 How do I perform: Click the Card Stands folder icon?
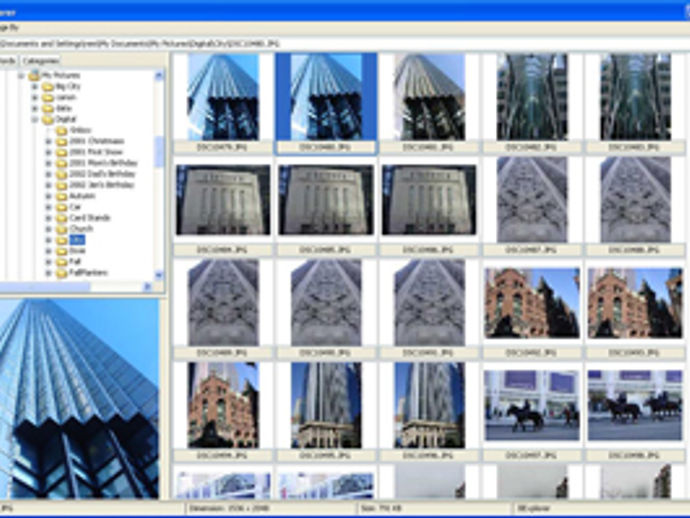(x=62, y=218)
